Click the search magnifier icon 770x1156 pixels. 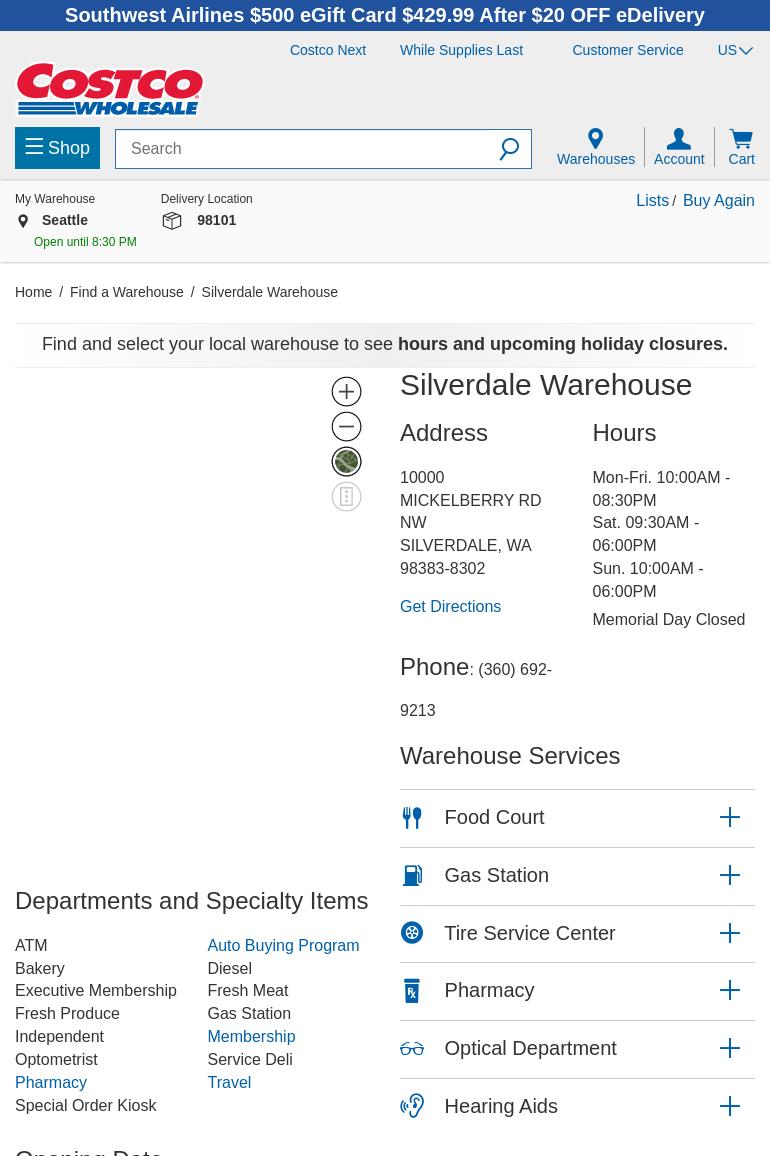pyautogui.click(x=509, y=149)
